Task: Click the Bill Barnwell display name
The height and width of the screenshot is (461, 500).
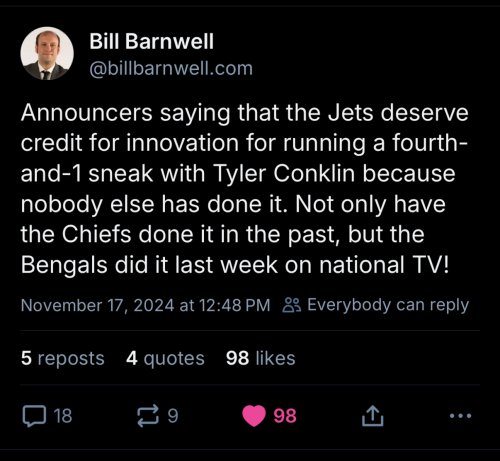Action: 151,41
